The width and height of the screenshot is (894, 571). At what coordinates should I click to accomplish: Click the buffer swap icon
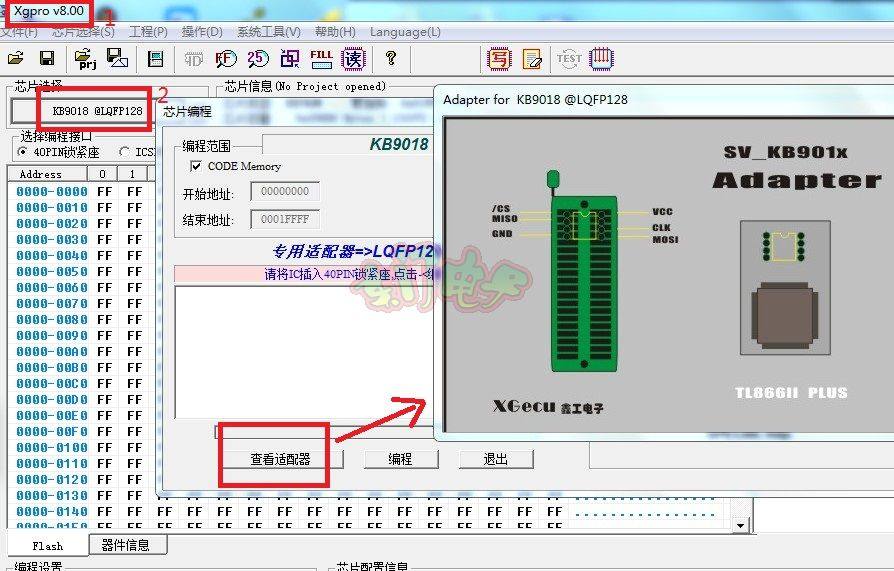click(x=290, y=58)
